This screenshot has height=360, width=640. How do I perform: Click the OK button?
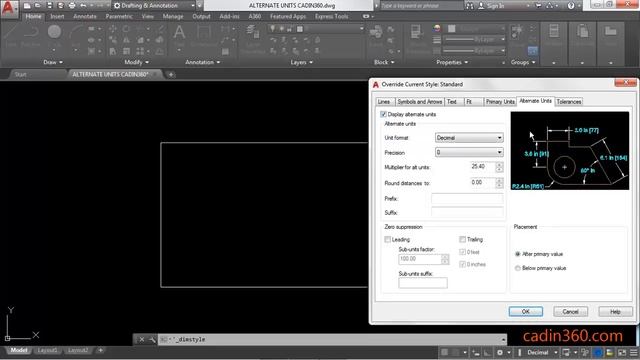click(526, 311)
